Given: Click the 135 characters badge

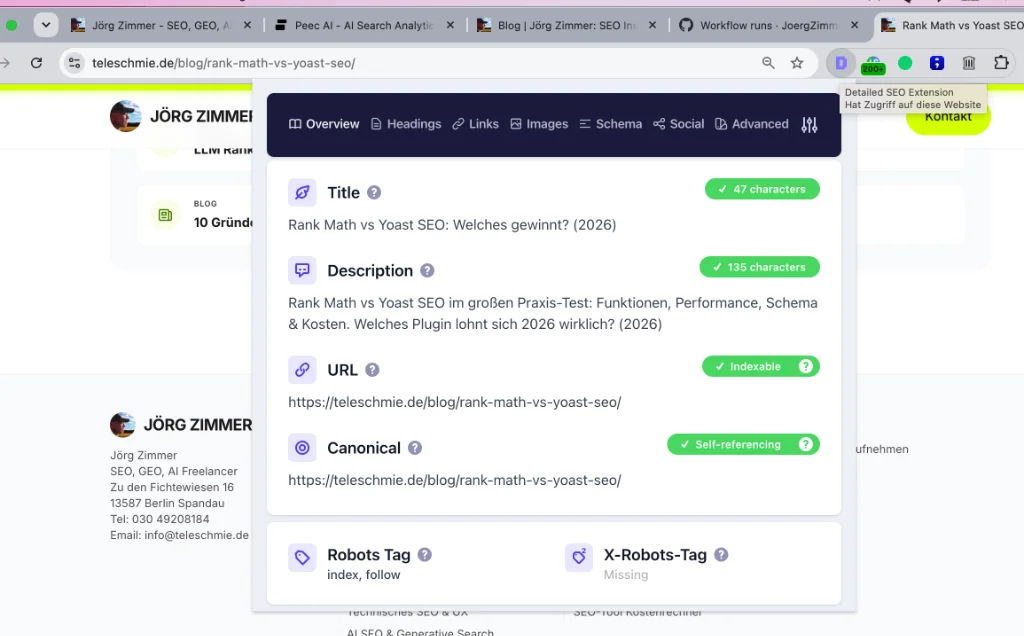Looking at the screenshot, I should 760,266.
